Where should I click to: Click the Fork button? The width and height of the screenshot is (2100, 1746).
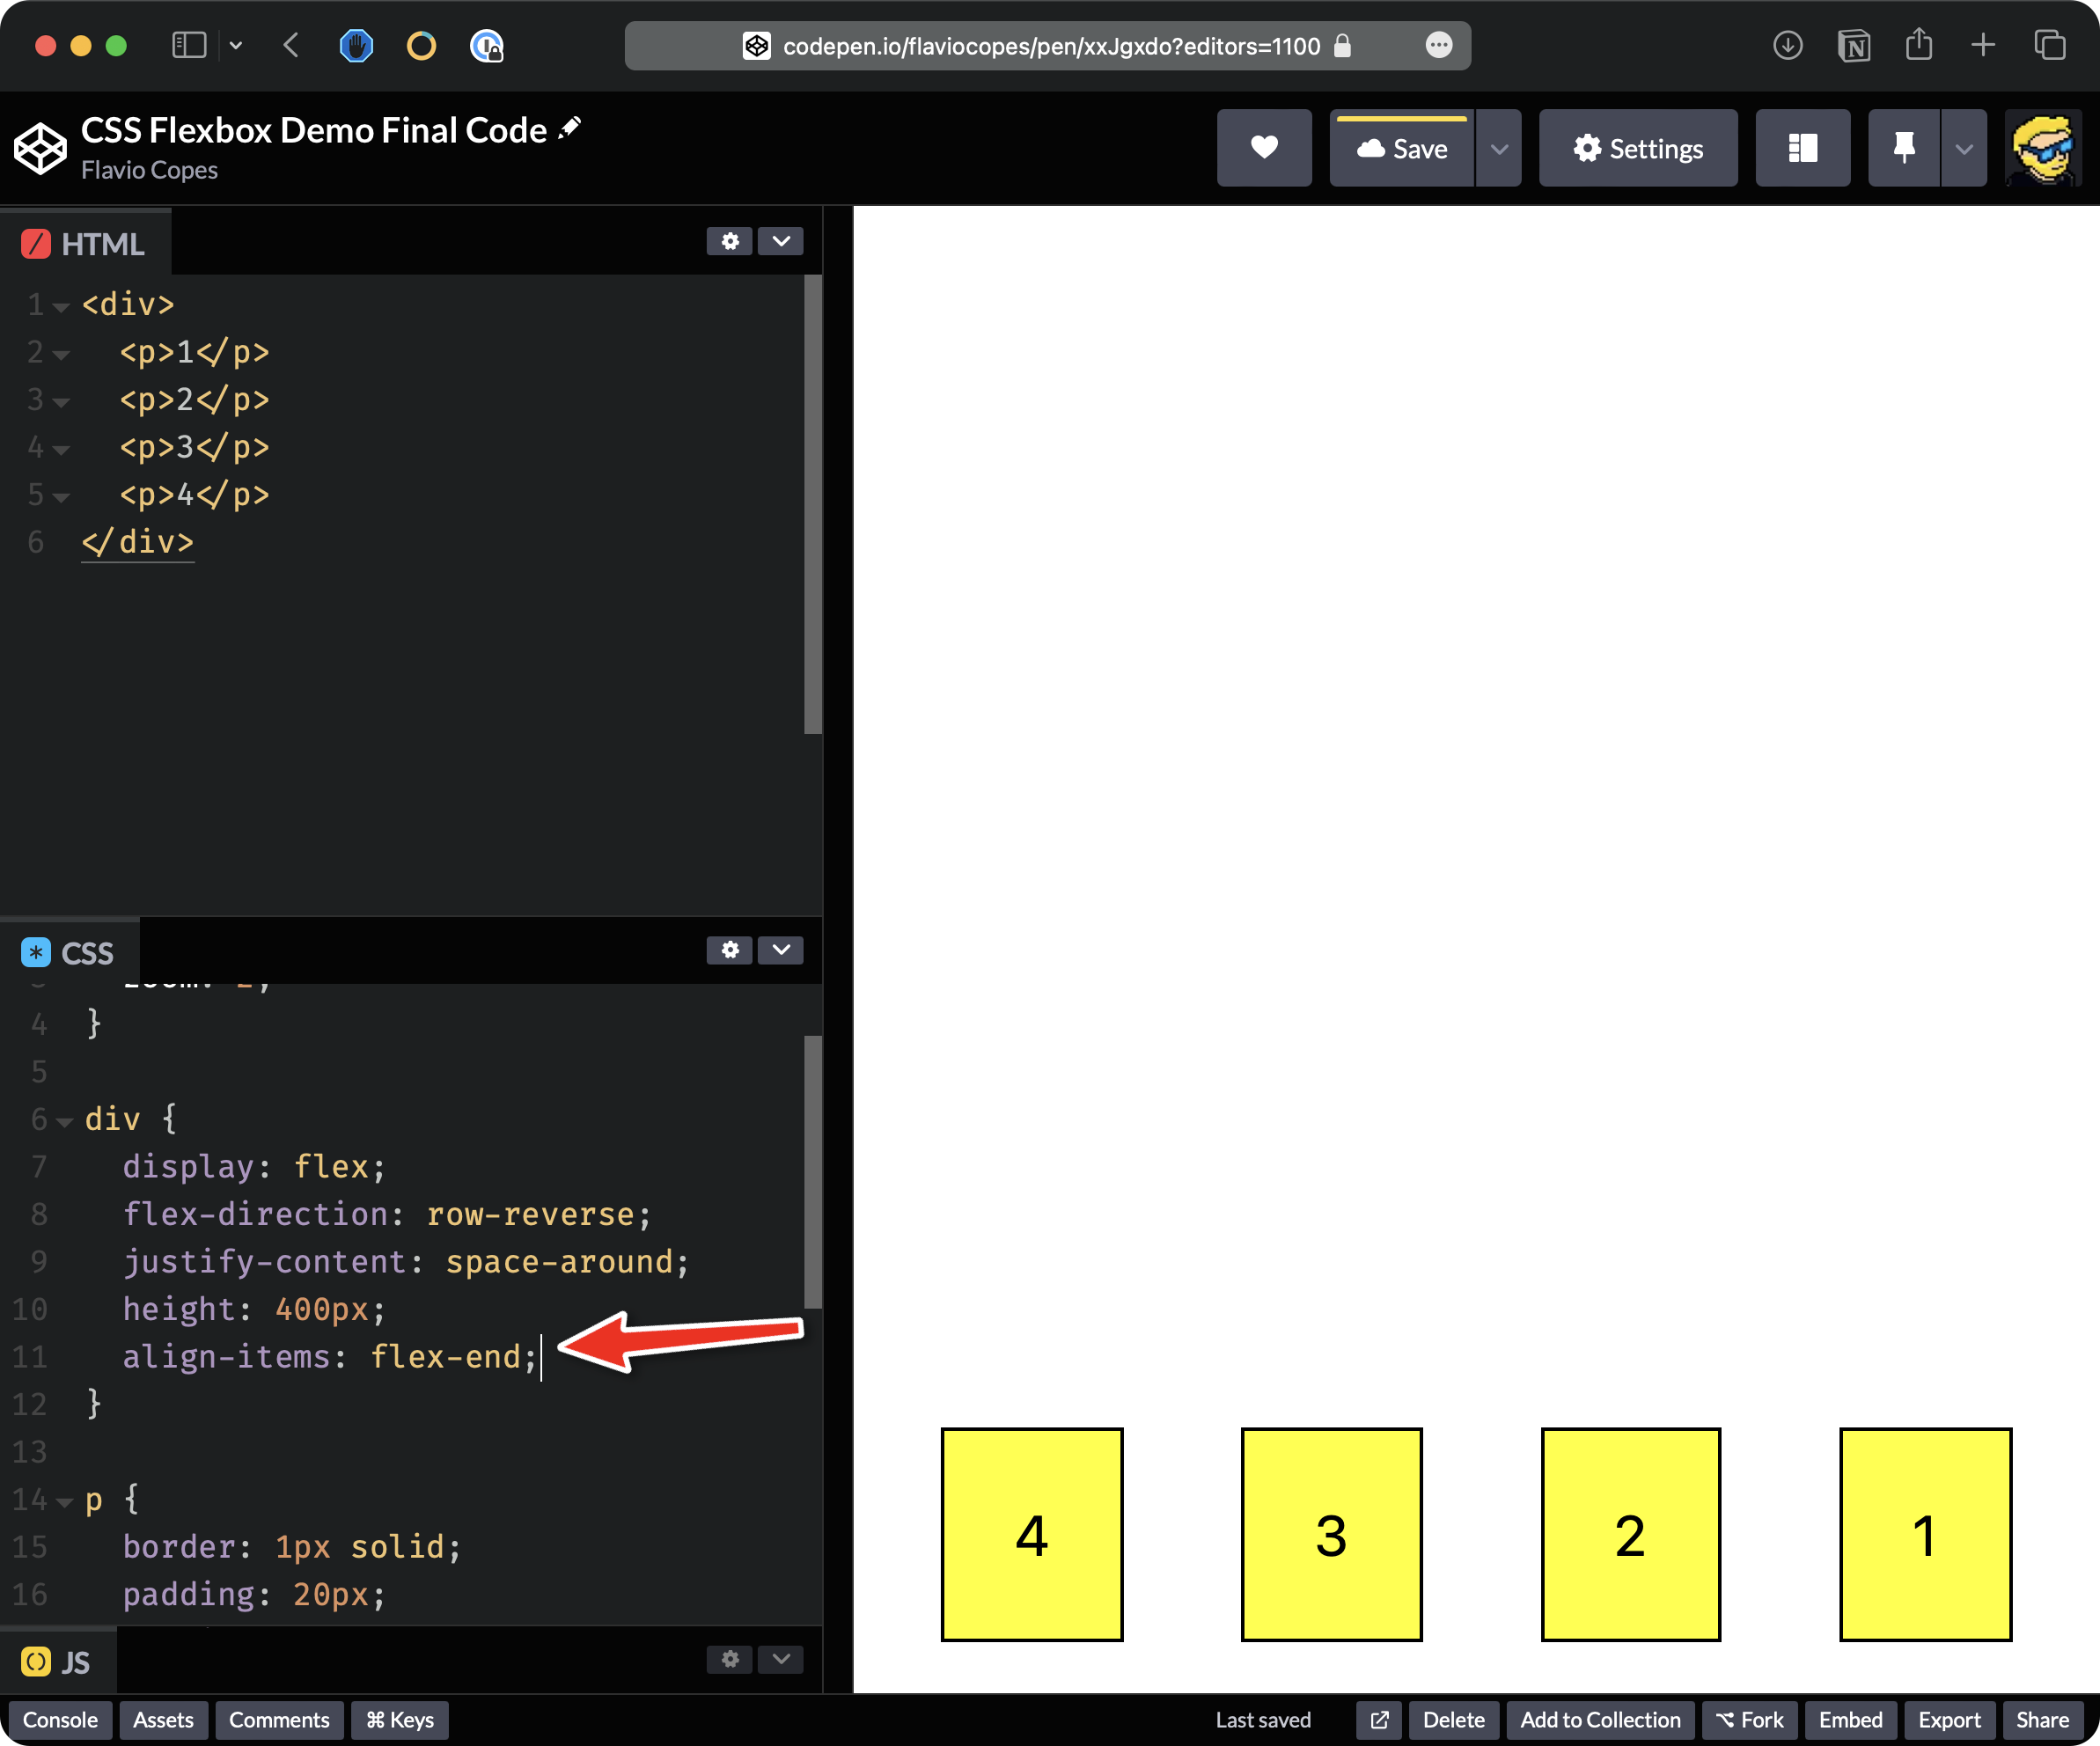point(1749,1720)
